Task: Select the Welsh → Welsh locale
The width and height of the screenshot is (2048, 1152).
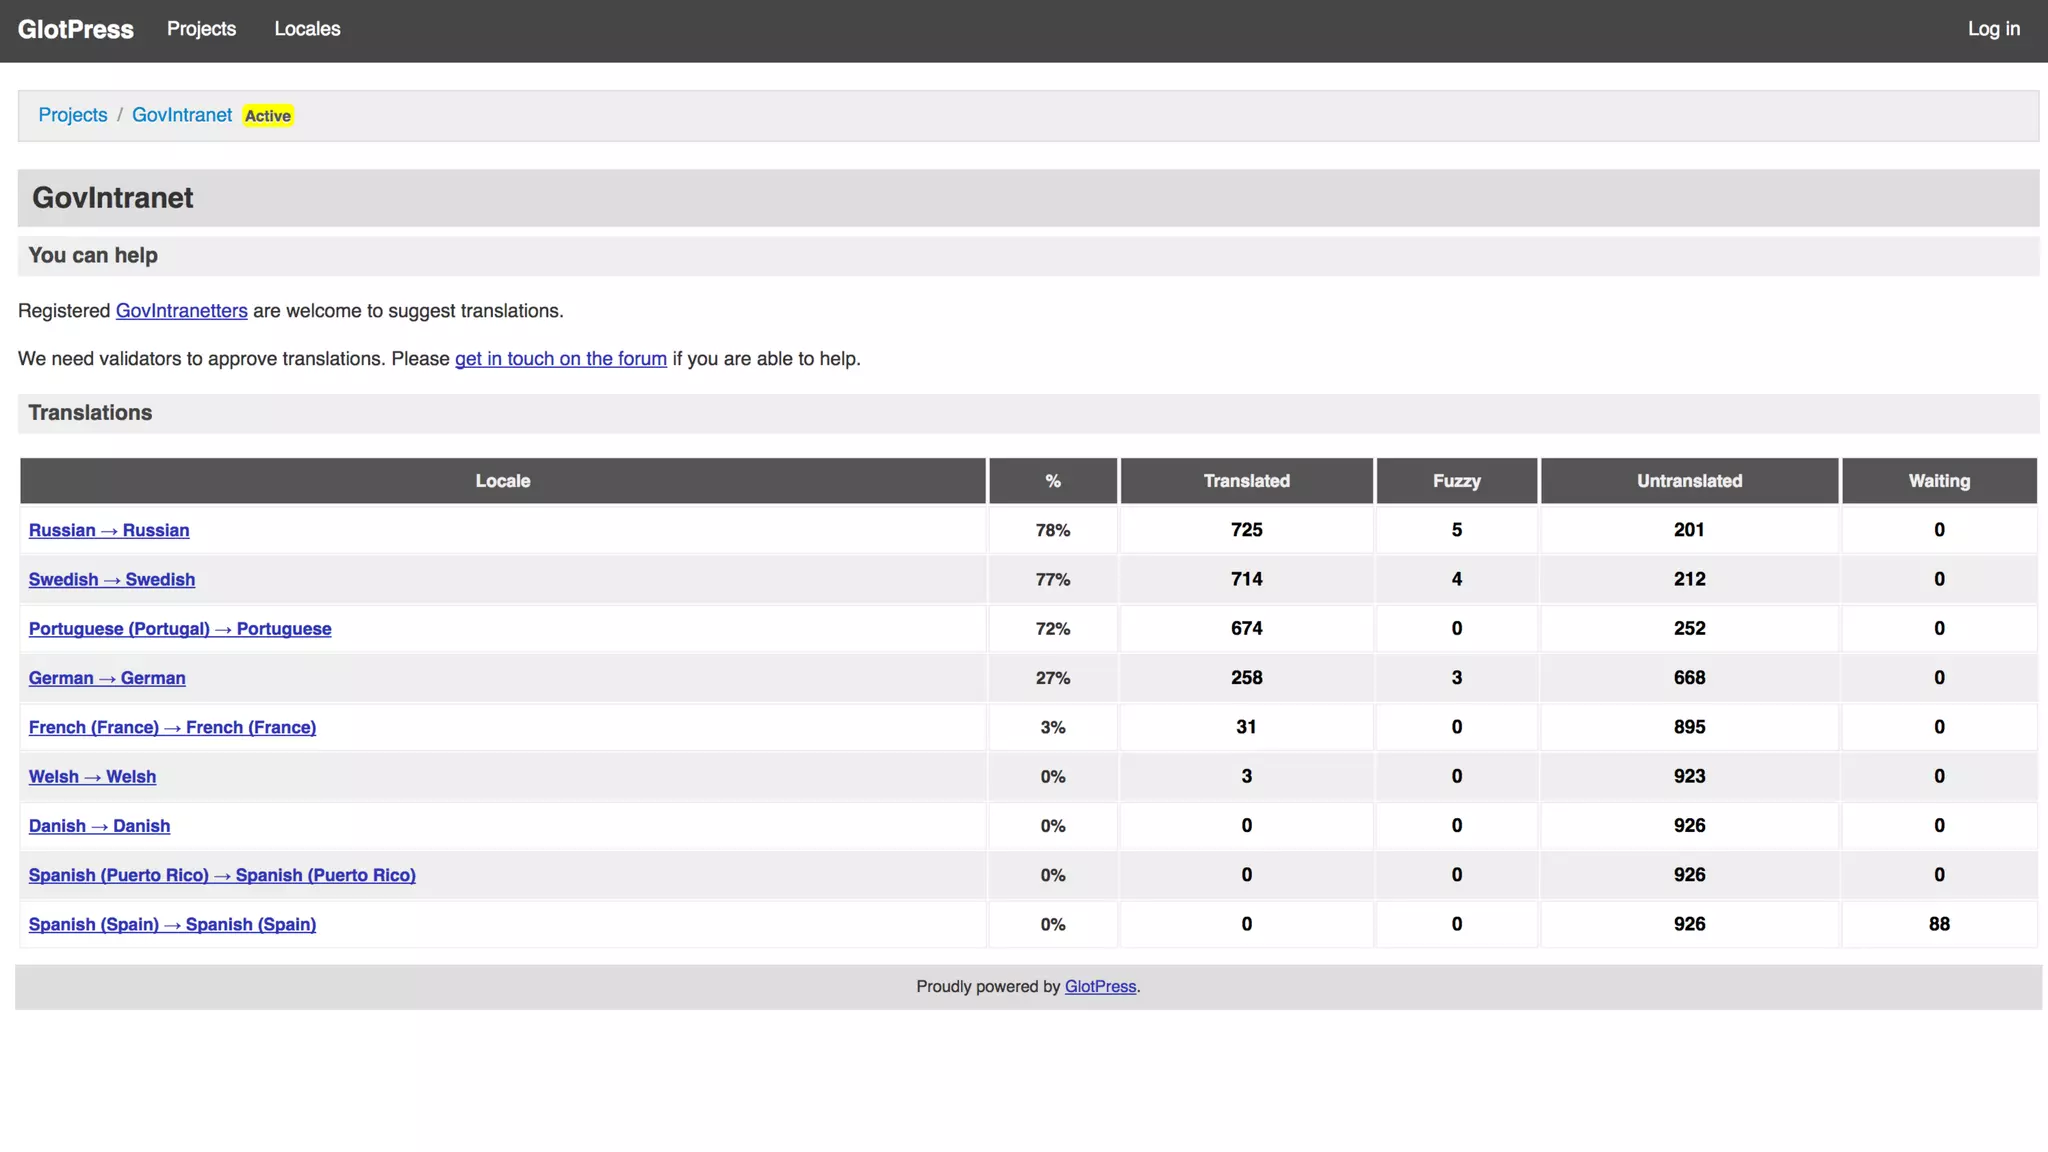Action: (92, 777)
